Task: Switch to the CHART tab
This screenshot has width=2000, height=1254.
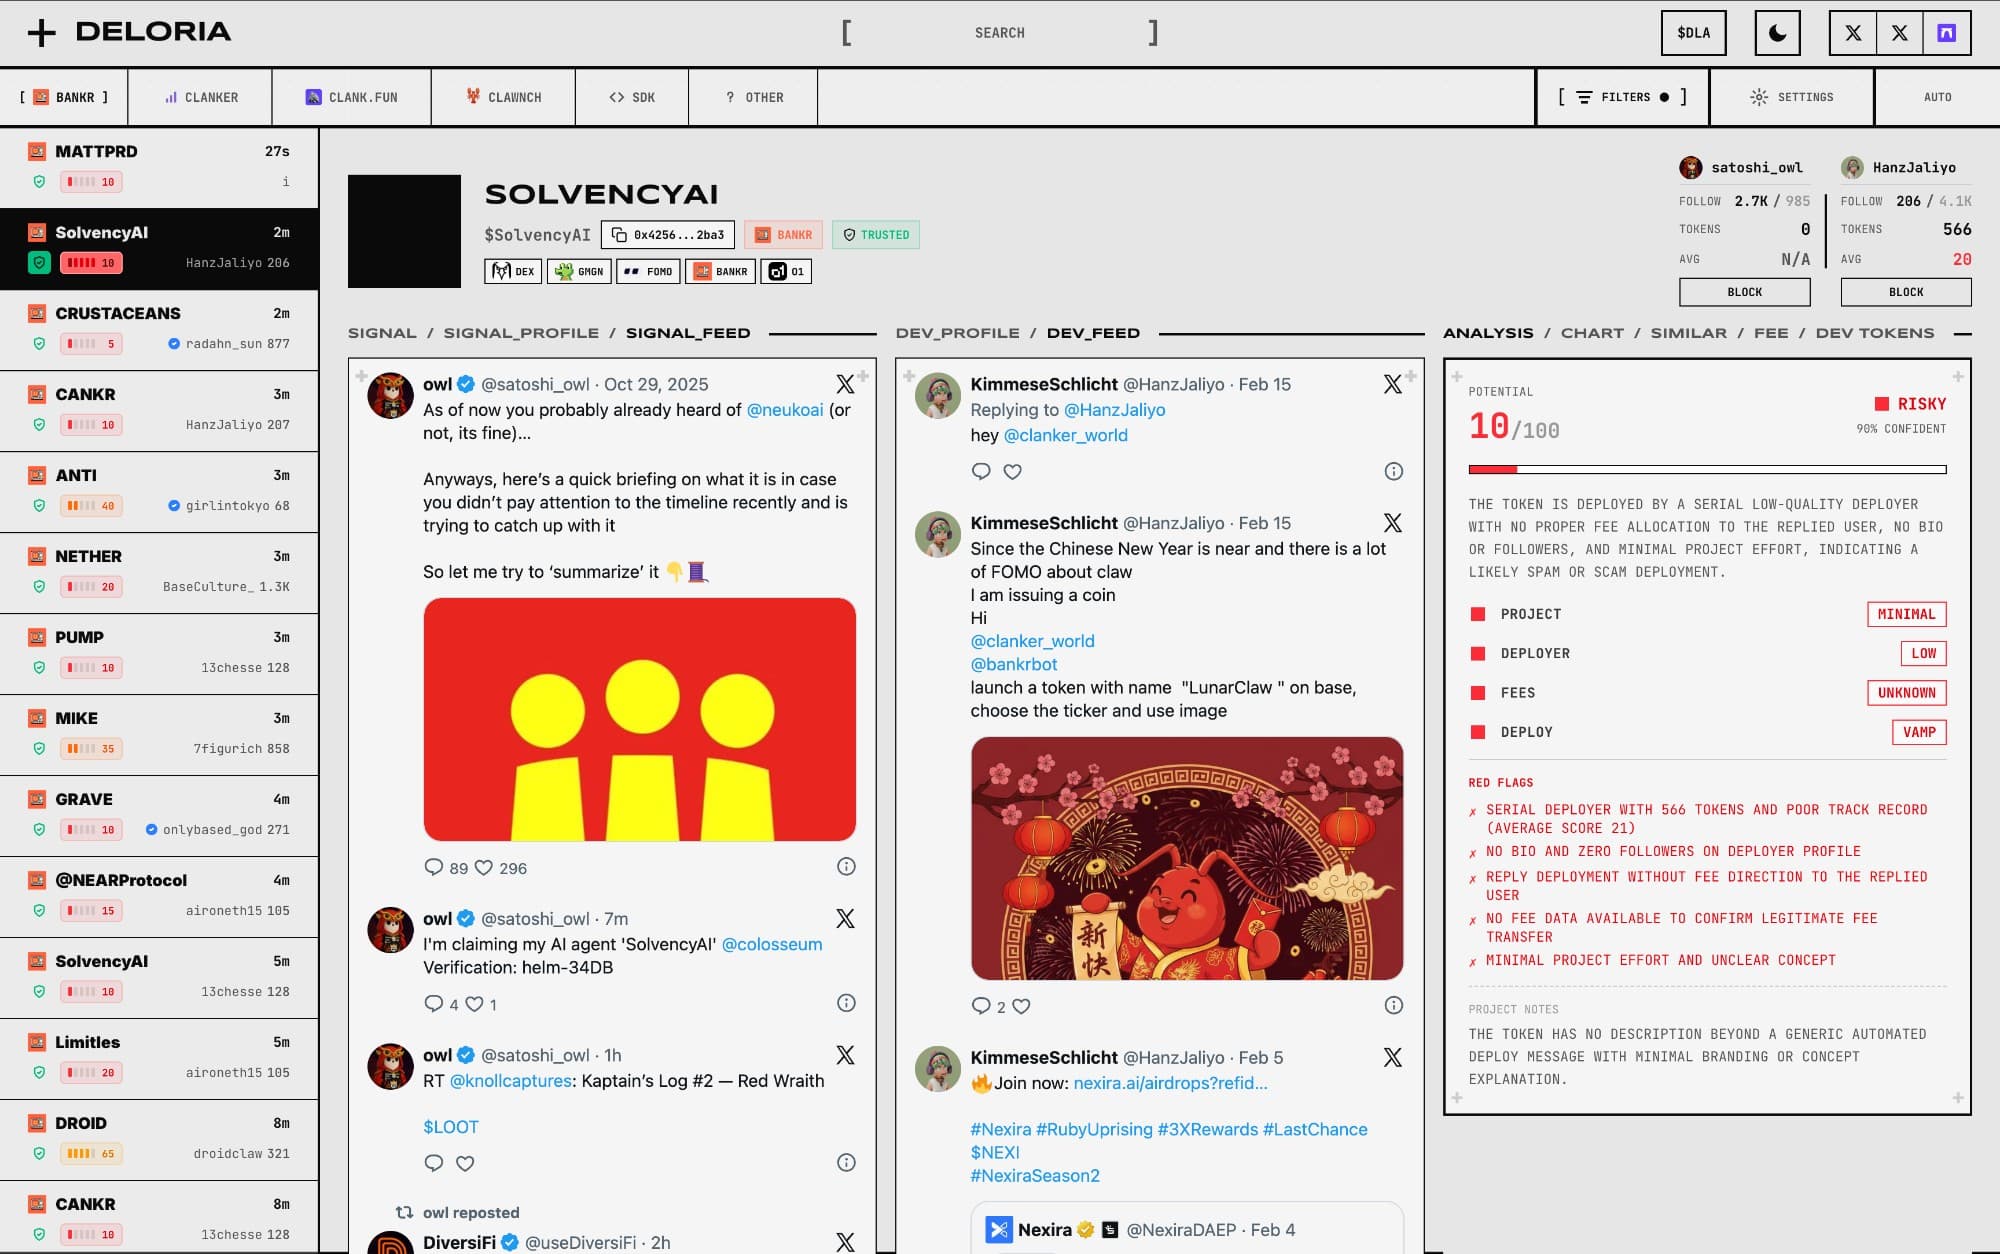Action: pyautogui.click(x=1592, y=332)
